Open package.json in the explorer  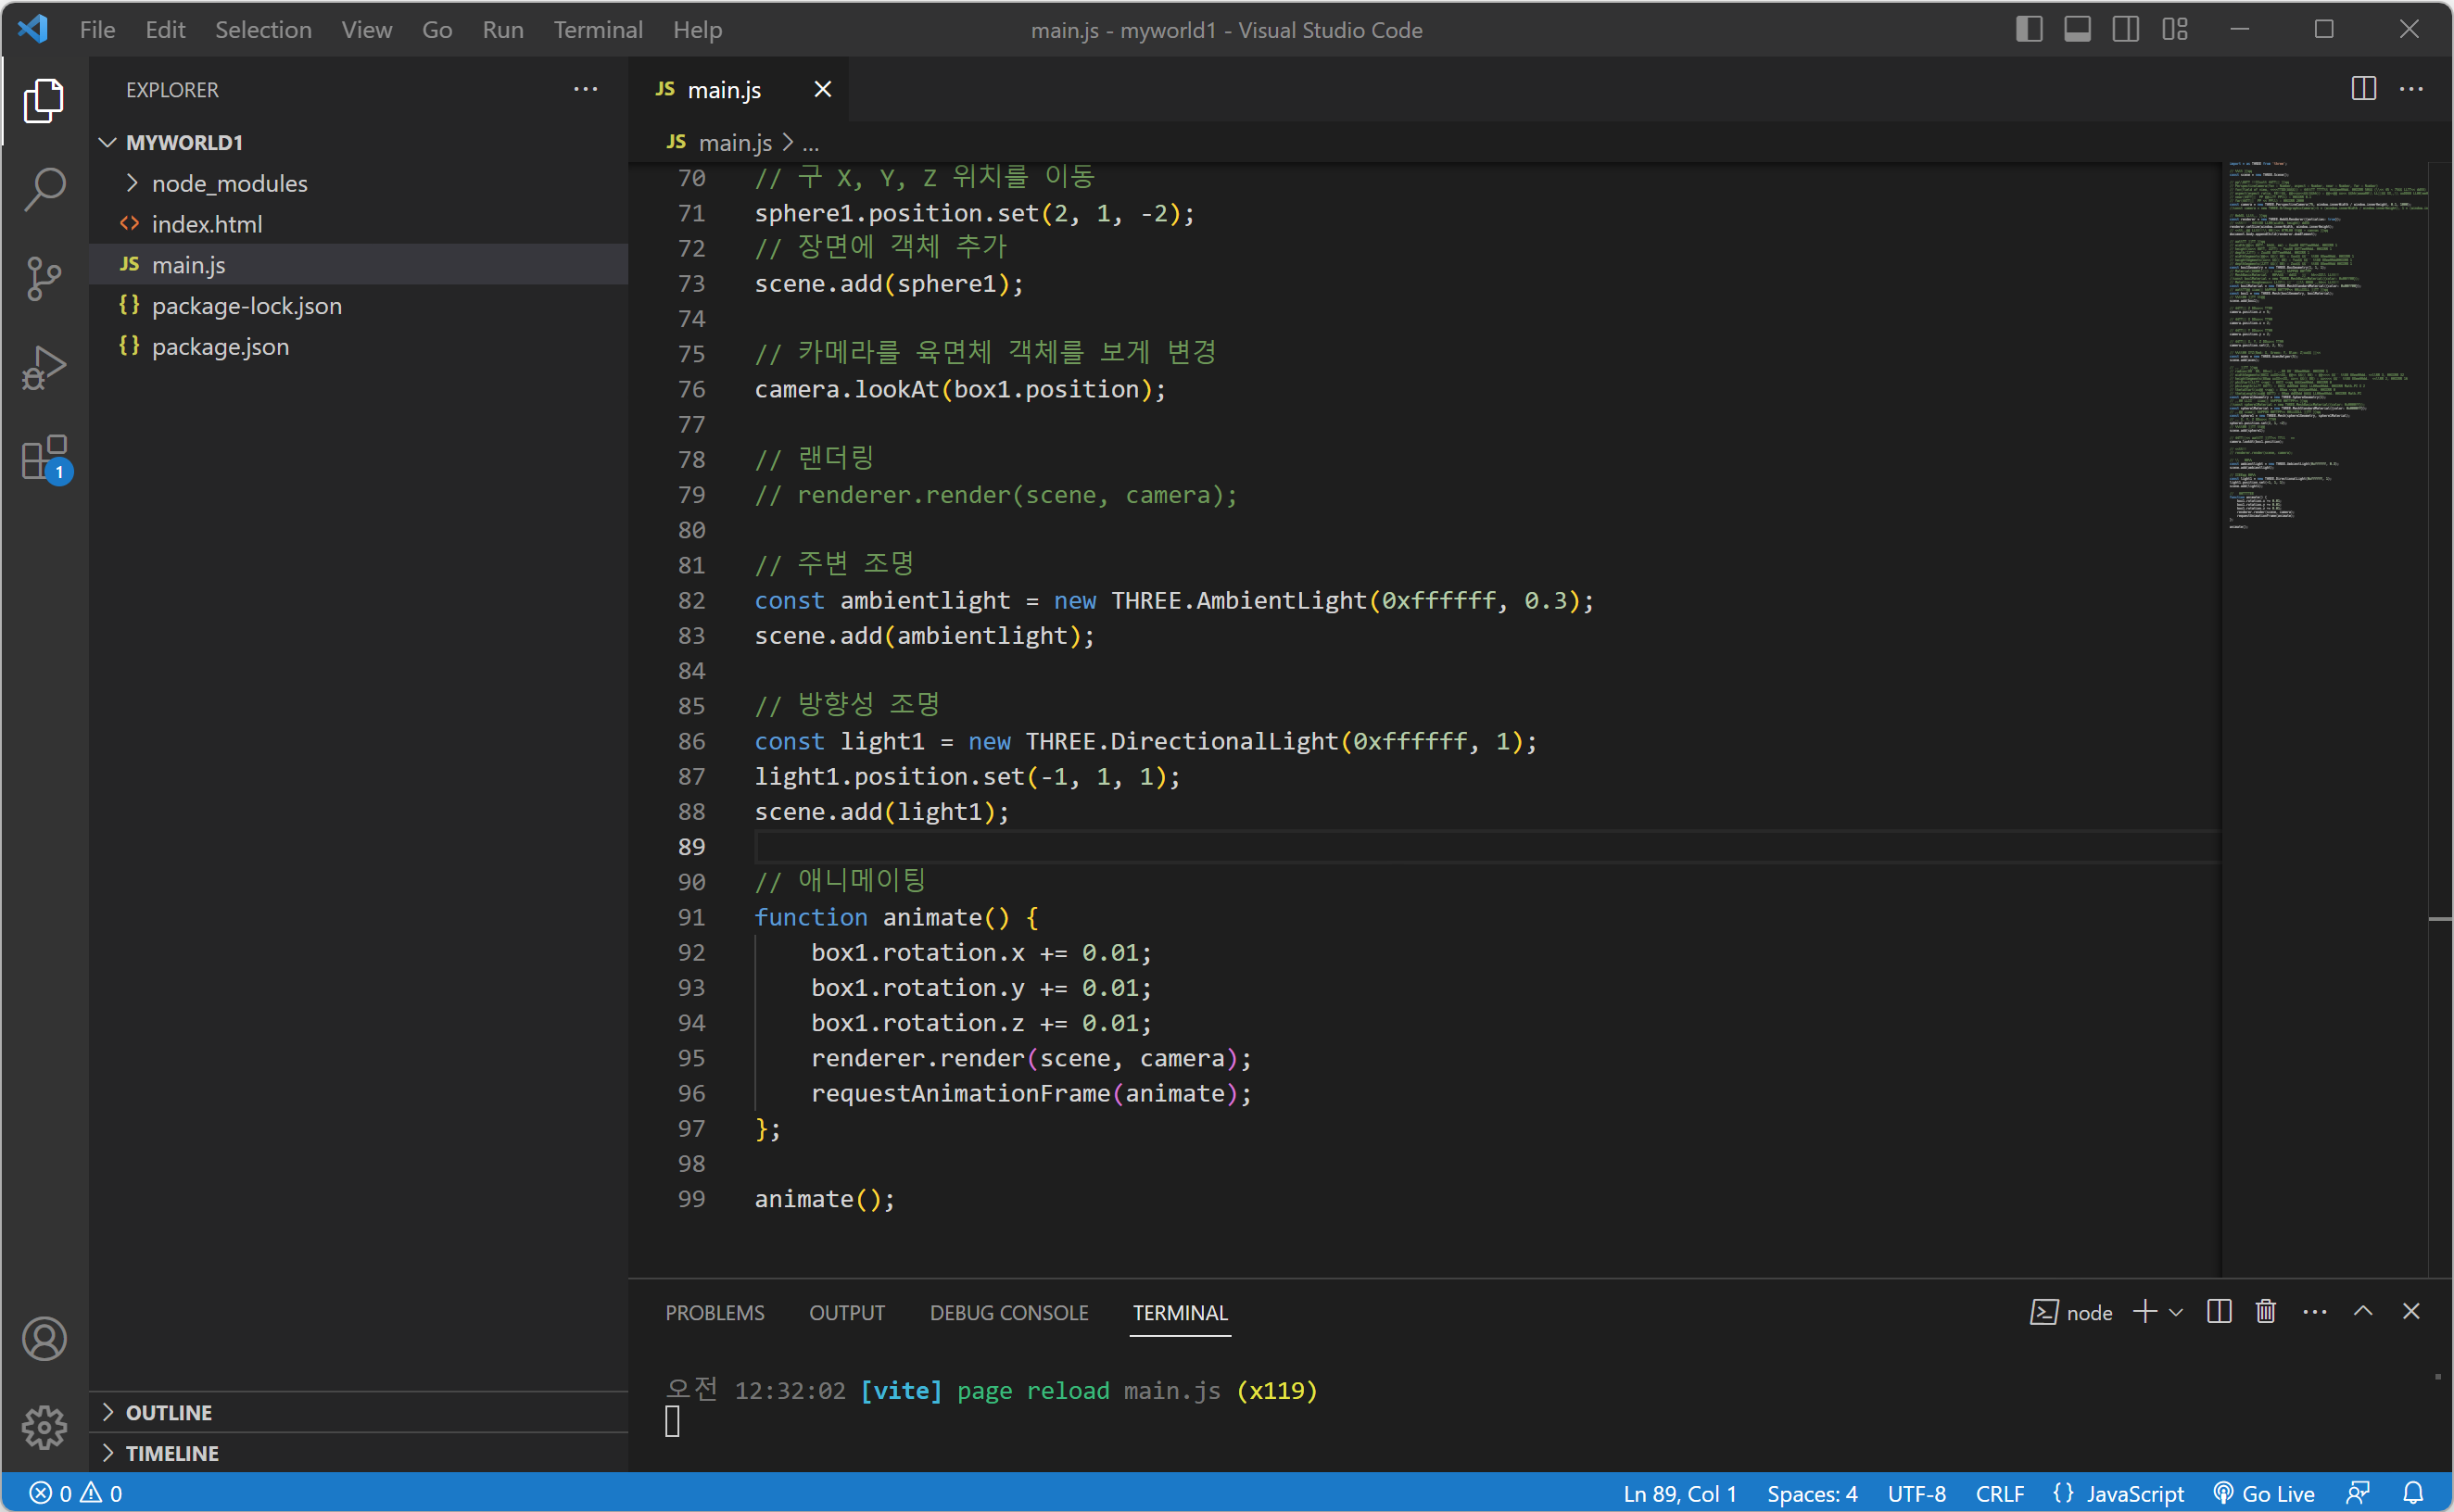(220, 346)
